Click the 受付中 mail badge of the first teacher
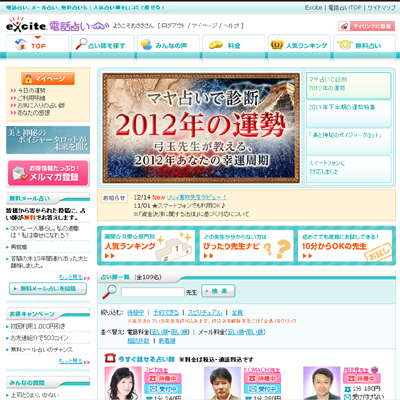This screenshot has height=400, width=400. pos(163,389)
